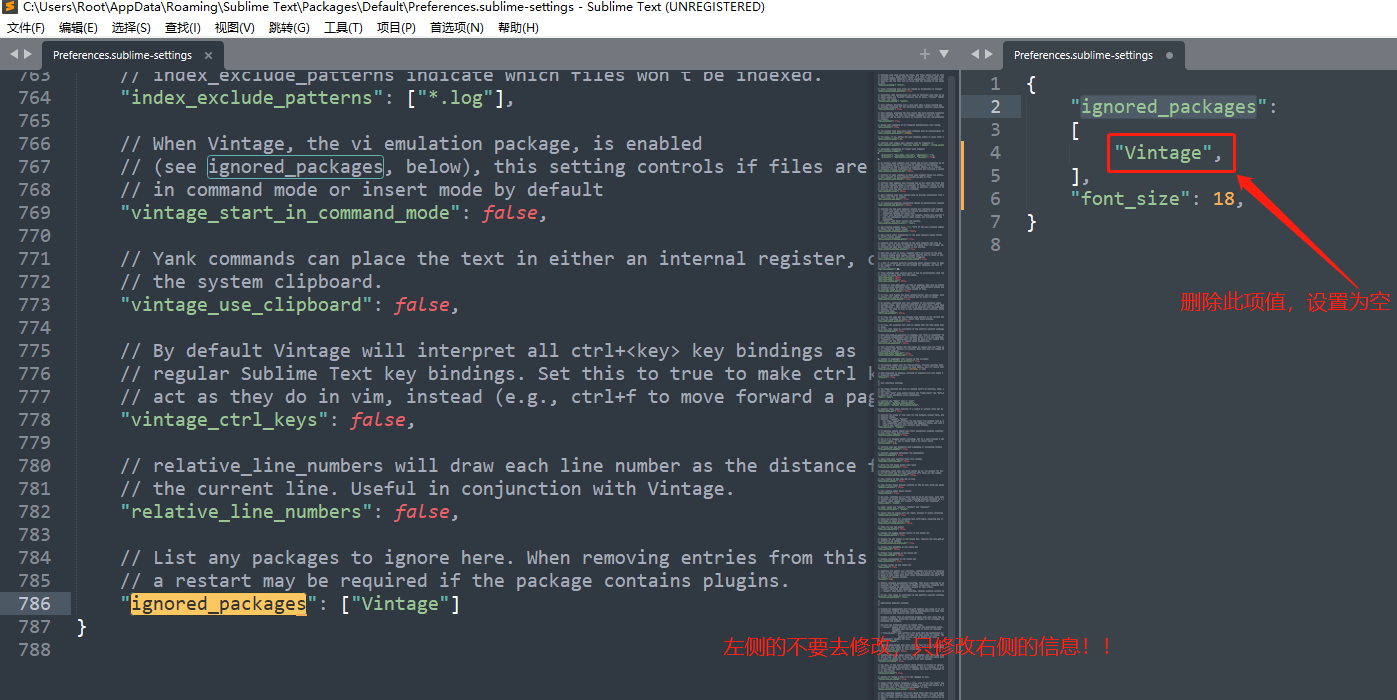Open the 文件(F) menu
The height and width of the screenshot is (700, 1397).
(x=25, y=27)
